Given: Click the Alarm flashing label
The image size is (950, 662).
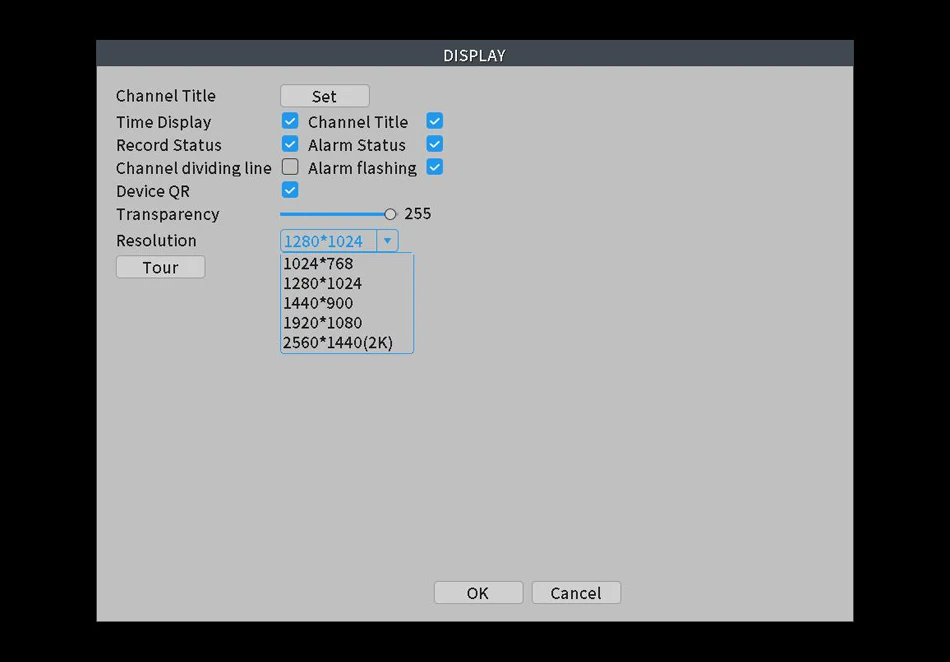Looking at the screenshot, I should click(362, 168).
